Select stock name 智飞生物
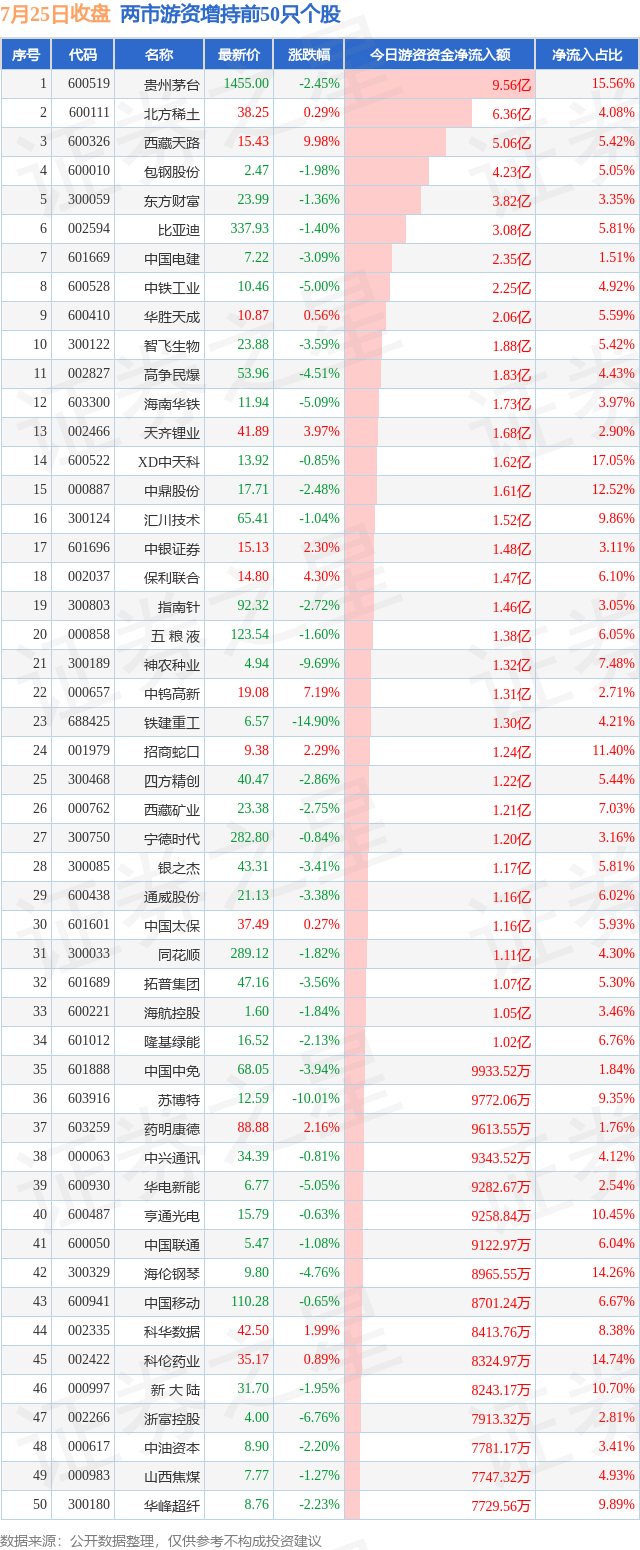The image size is (640, 1550). tap(172, 345)
